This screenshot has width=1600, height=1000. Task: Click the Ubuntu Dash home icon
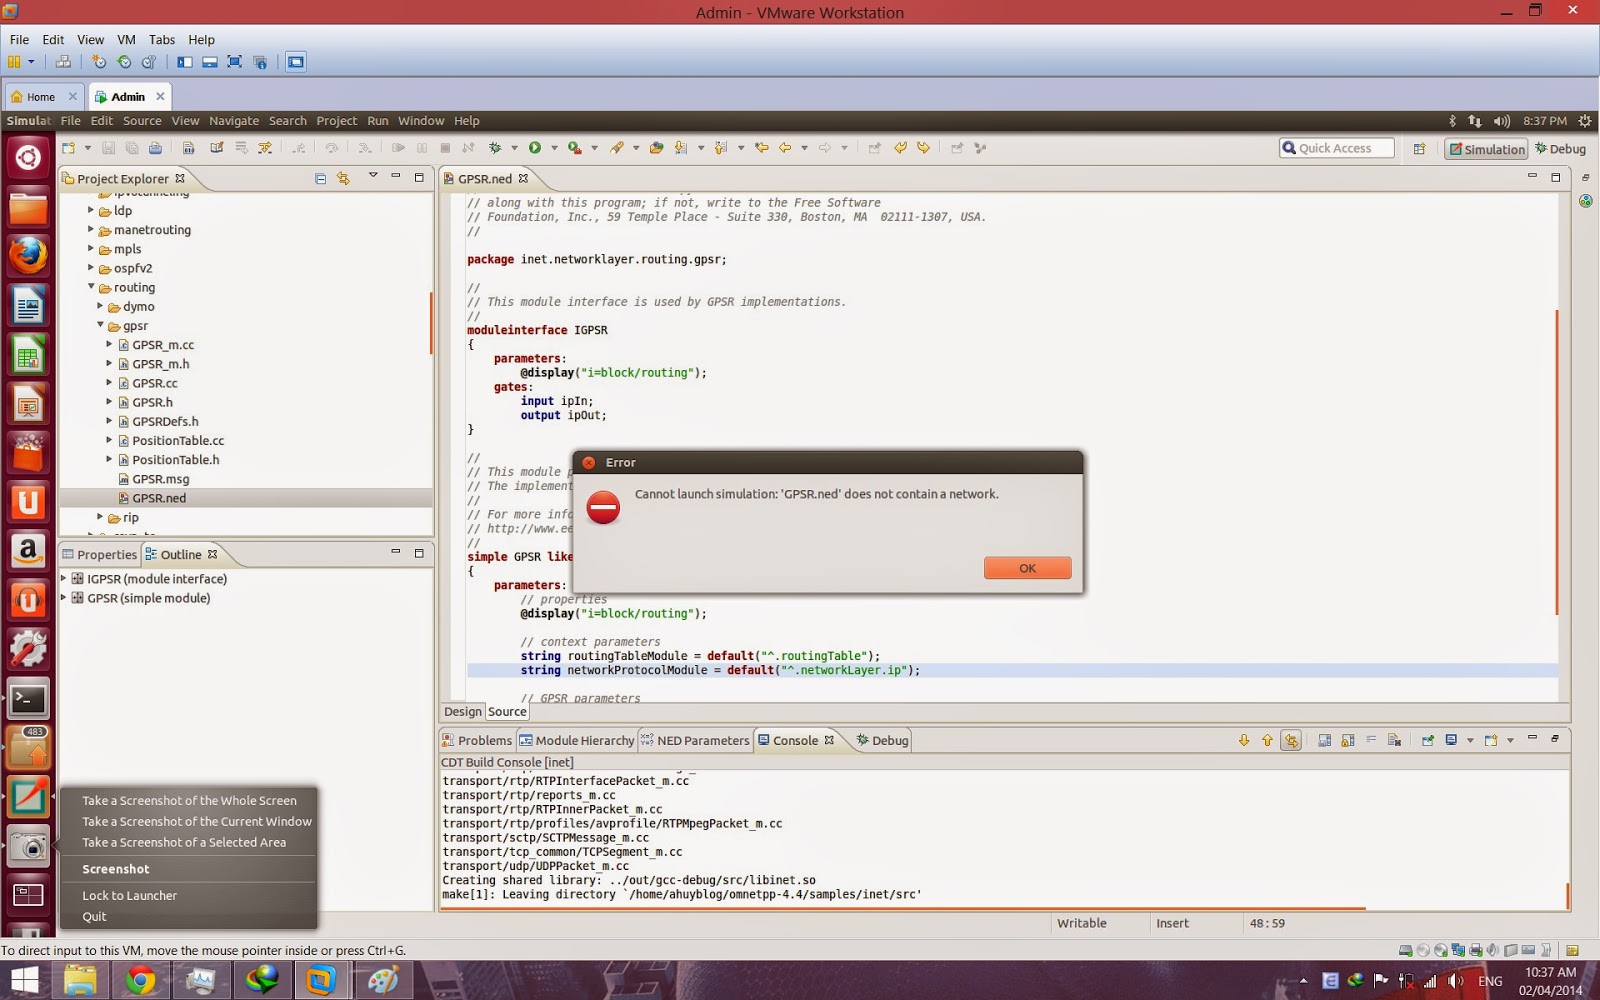pos(28,158)
